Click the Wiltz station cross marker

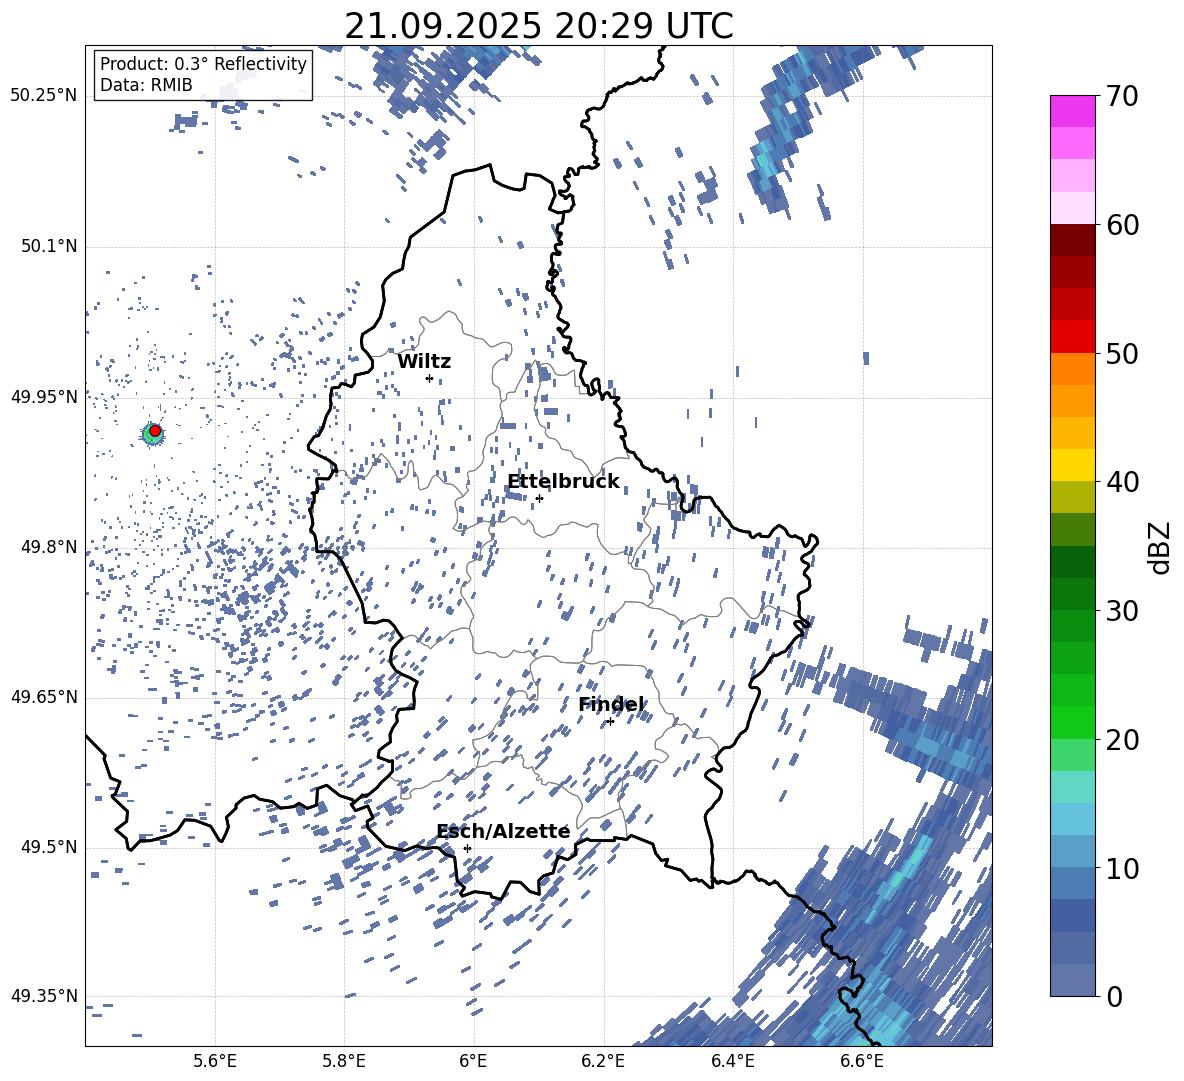[430, 378]
